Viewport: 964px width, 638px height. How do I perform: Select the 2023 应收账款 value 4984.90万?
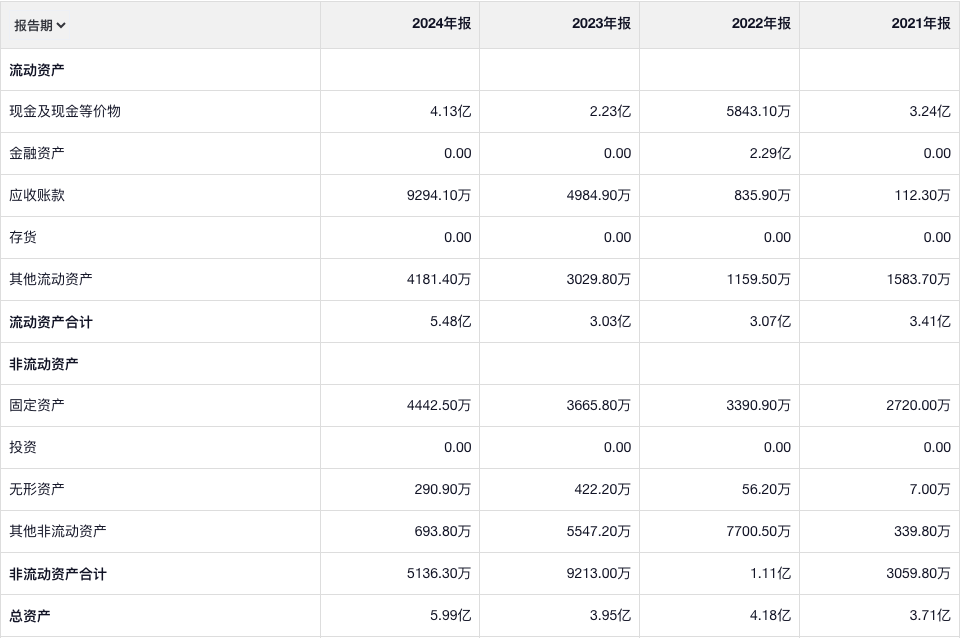598,196
